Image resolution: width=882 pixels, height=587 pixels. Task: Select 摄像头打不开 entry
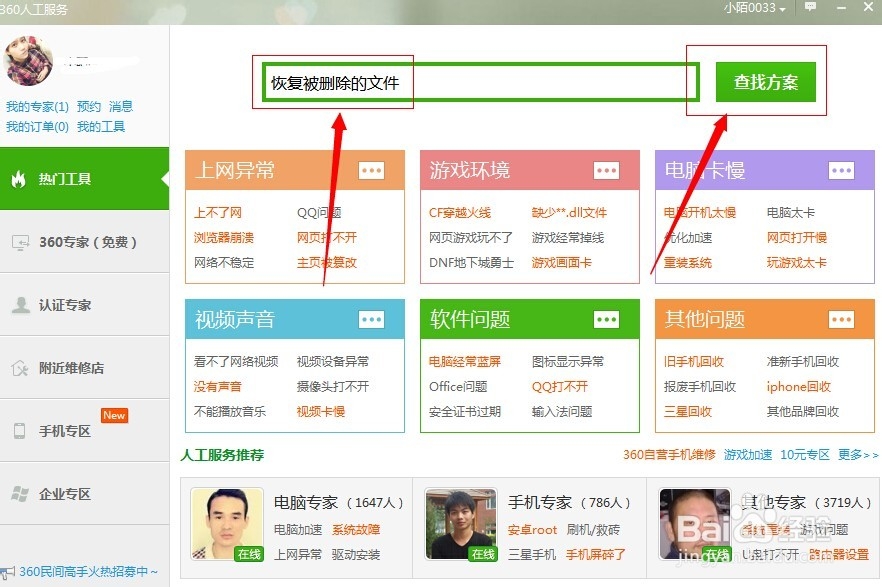coord(332,386)
